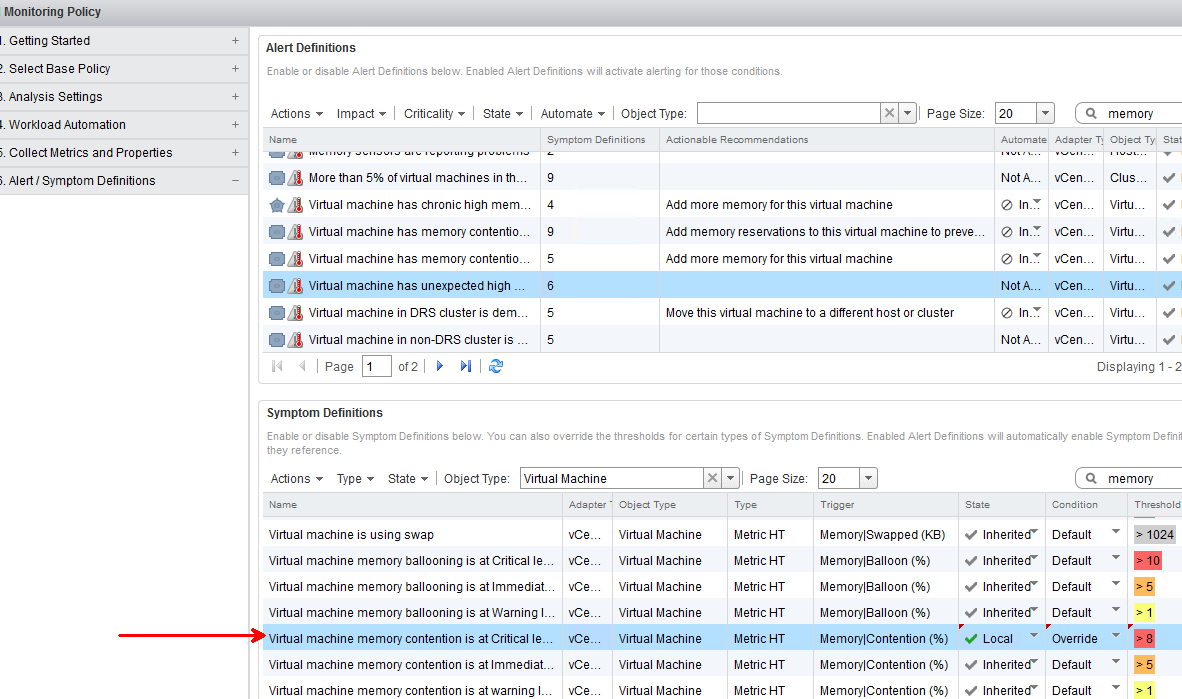Click the last page arrow icon
Viewport: 1182px width, 699px height.
click(465, 366)
